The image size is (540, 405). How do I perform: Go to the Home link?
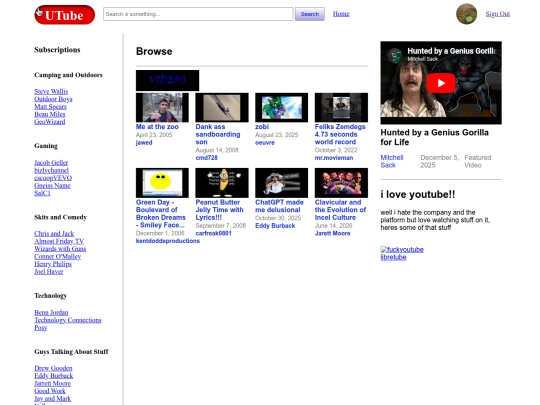341,14
